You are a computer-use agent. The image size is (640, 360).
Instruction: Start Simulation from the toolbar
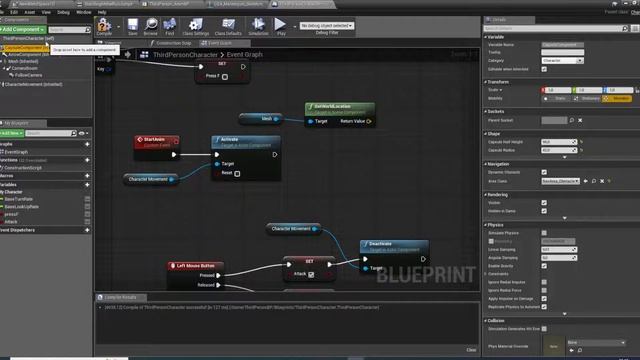258,27
